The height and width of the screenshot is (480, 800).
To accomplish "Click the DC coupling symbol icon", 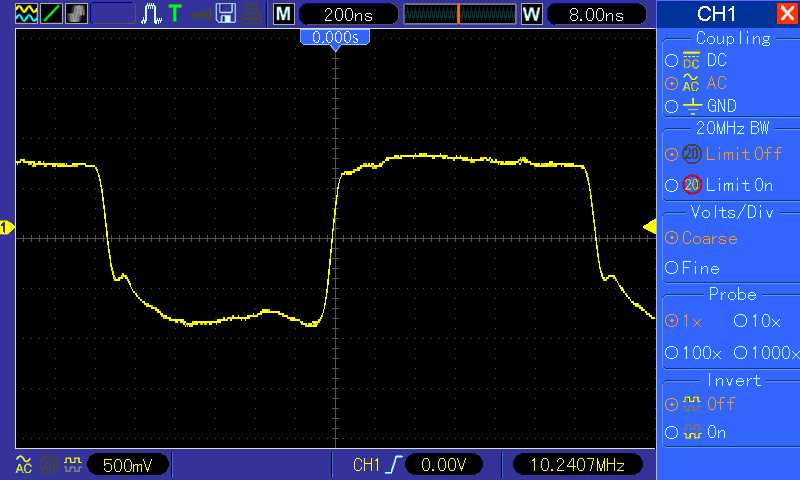I will point(691,60).
